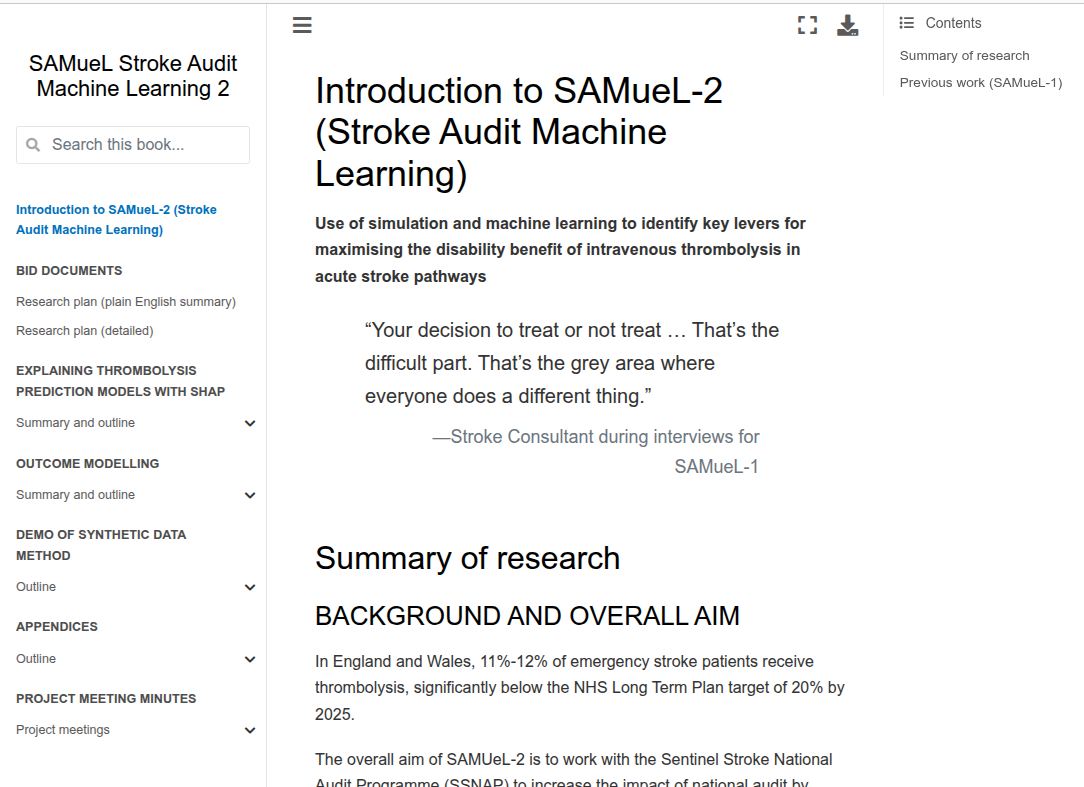This screenshot has height=787, width=1084.
Task: Toggle the sidebar with the hamburger icon
Action: click(x=302, y=26)
